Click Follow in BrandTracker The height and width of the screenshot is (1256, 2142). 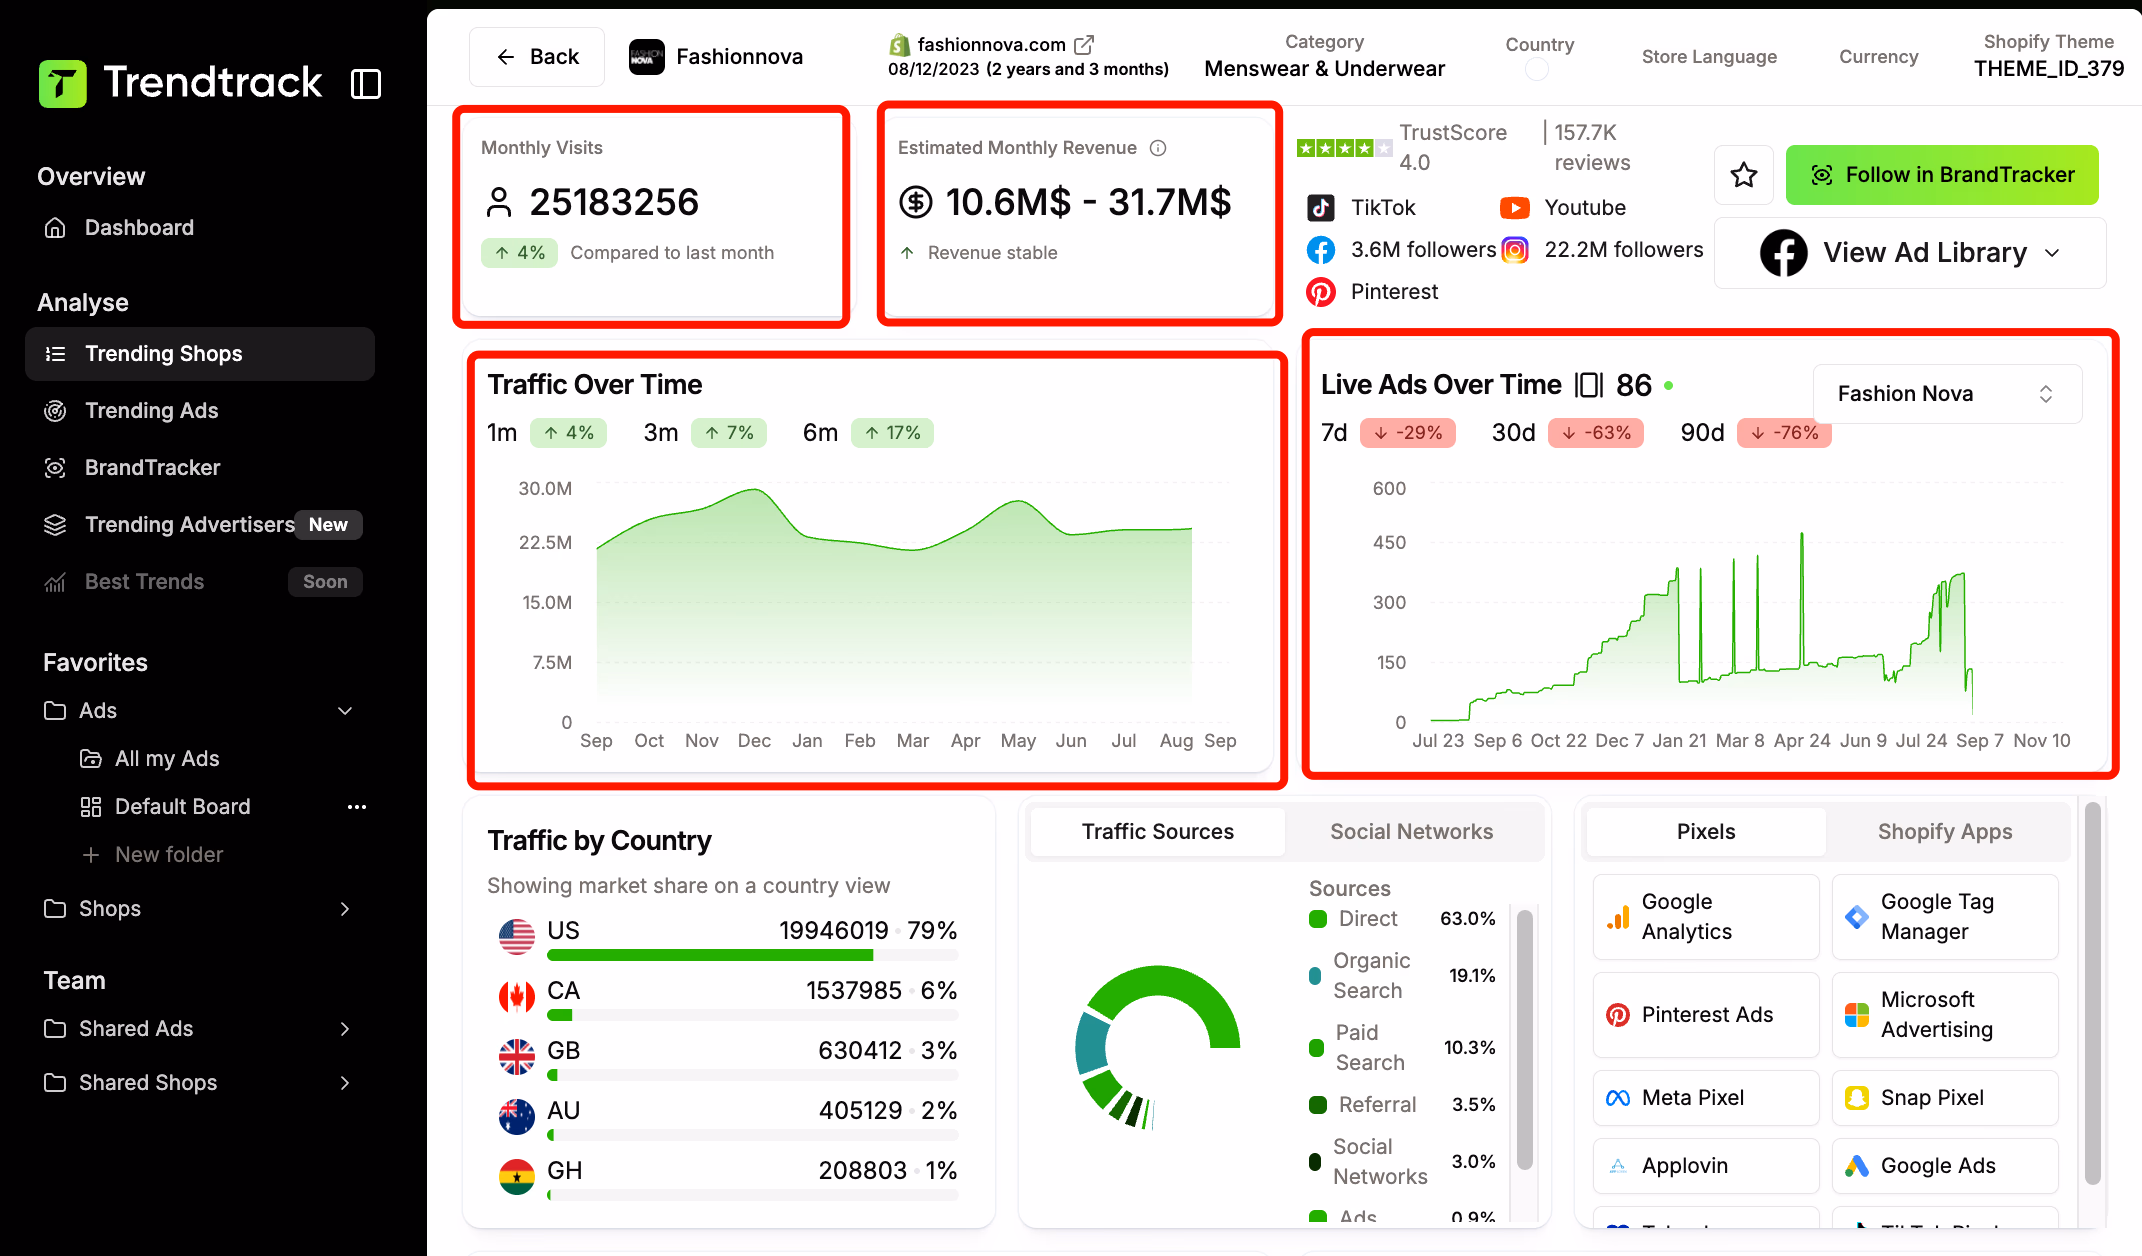[x=1941, y=174]
